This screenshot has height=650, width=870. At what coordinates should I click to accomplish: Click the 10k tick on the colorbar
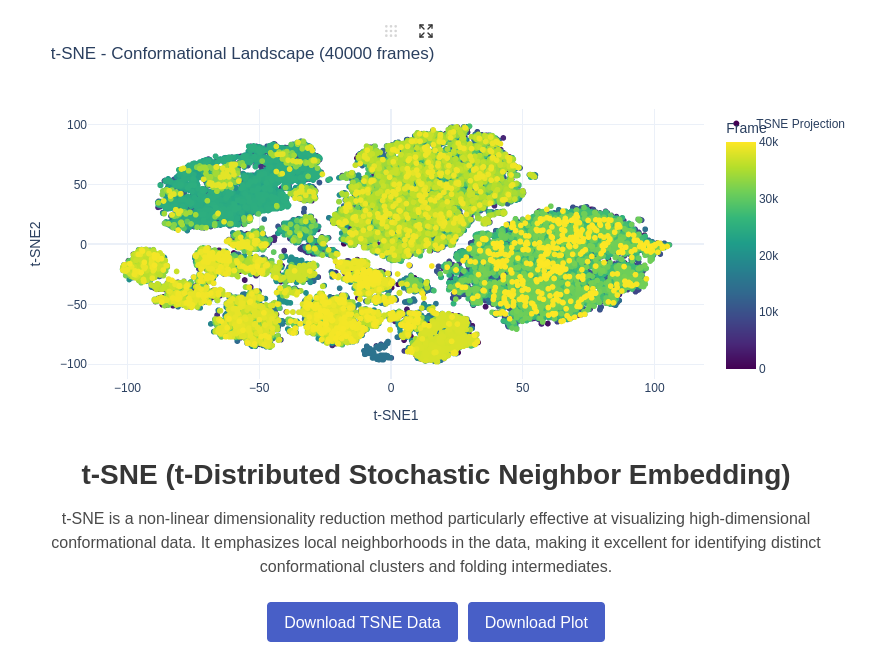coord(766,311)
